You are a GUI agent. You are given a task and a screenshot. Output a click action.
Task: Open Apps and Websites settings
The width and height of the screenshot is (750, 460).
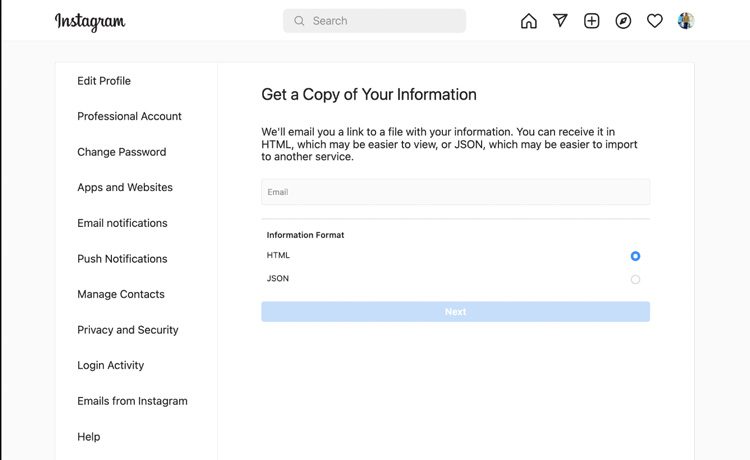pyautogui.click(x=125, y=187)
